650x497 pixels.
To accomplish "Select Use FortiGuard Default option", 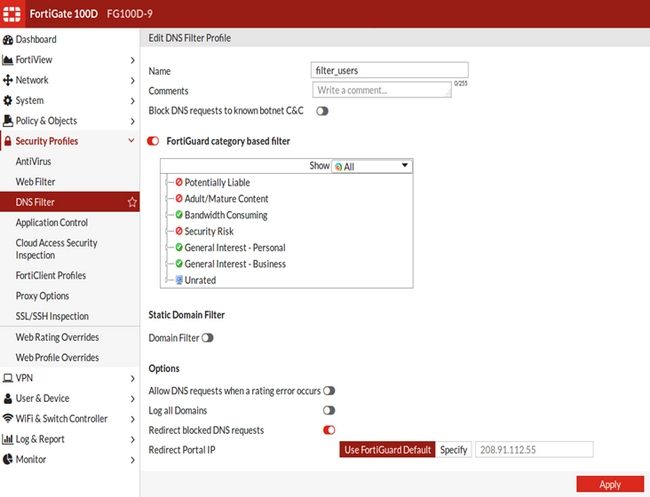I will click(x=388, y=450).
